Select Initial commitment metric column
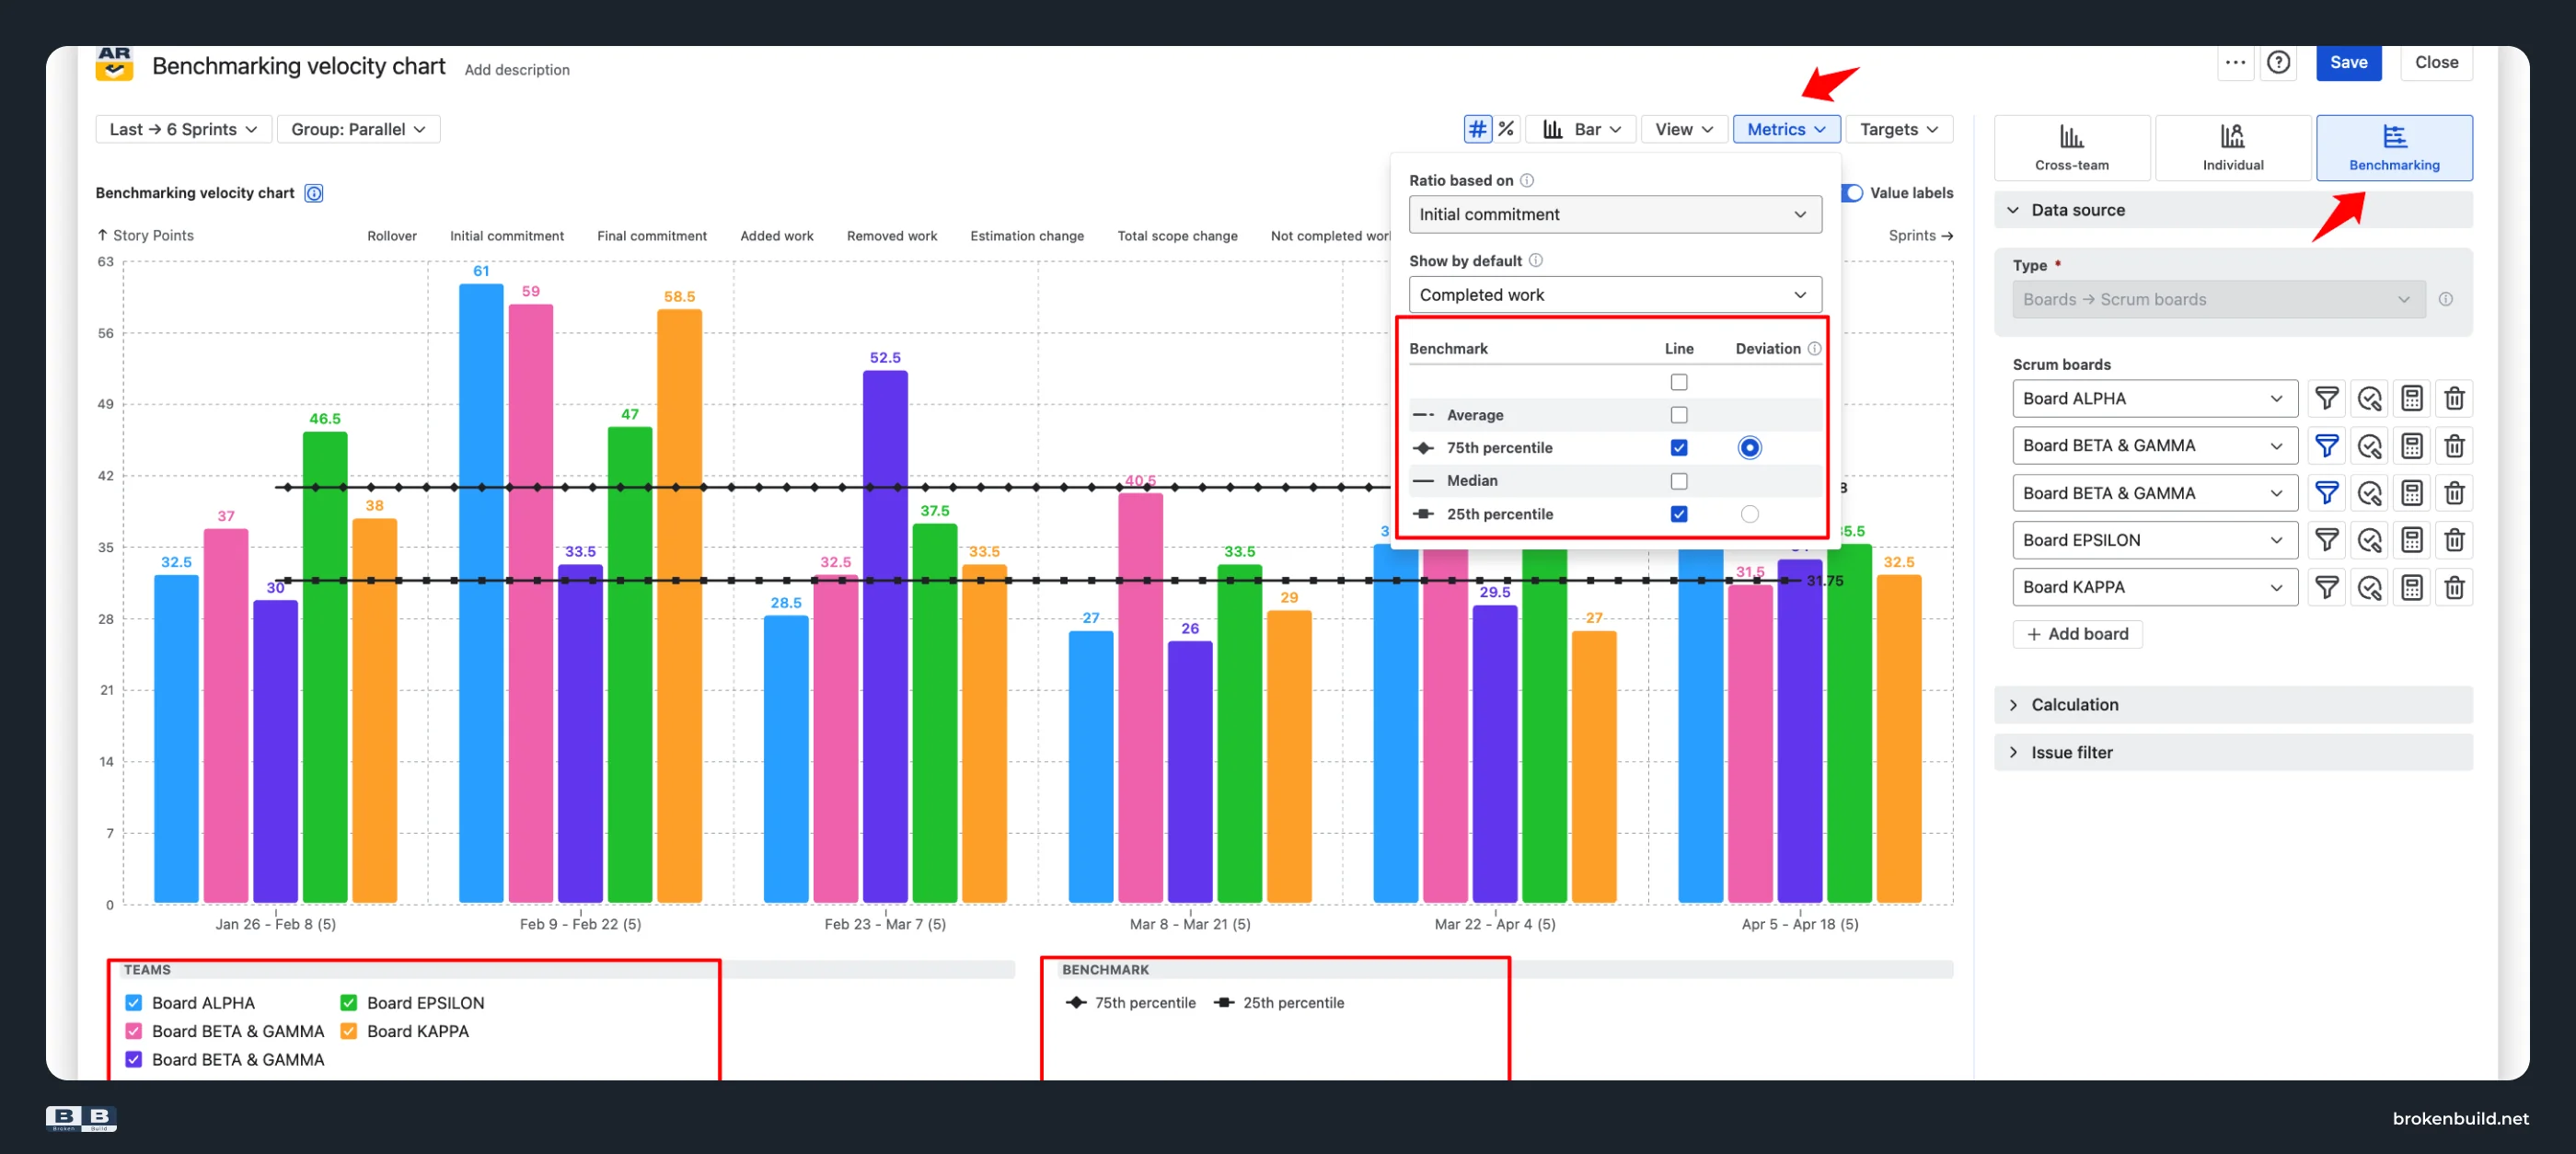2576x1154 pixels. pyautogui.click(x=506, y=236)
